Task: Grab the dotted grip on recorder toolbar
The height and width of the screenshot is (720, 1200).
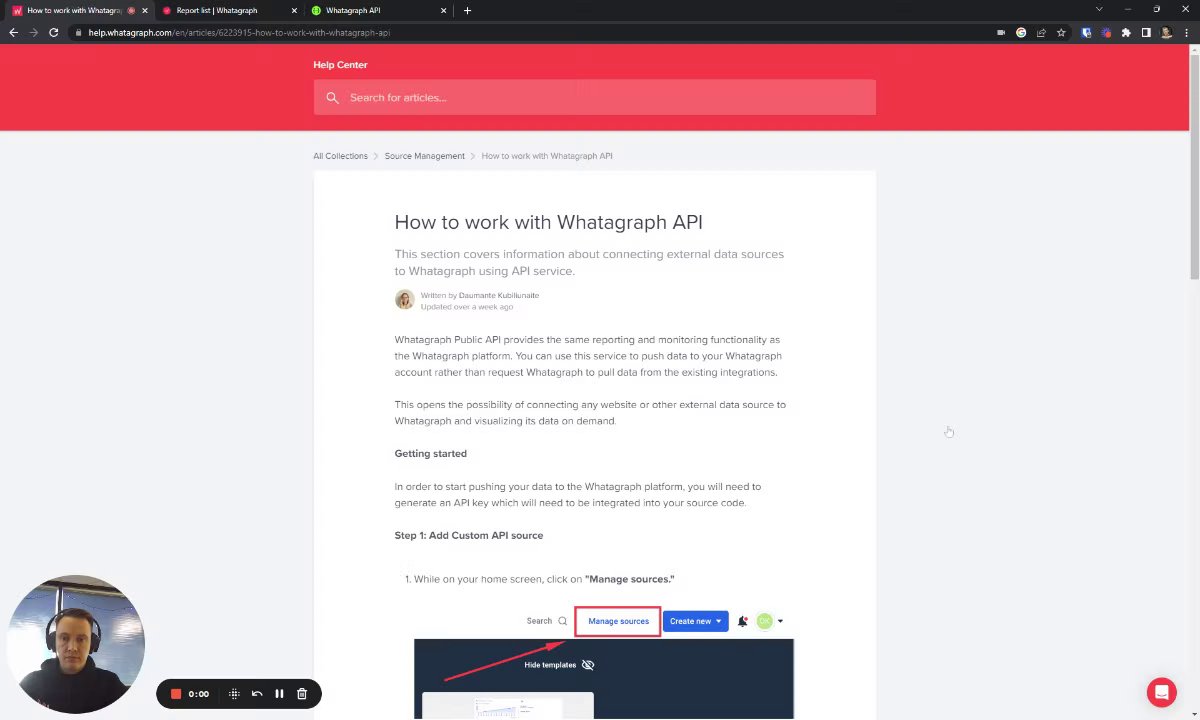Action: (234, 694)
